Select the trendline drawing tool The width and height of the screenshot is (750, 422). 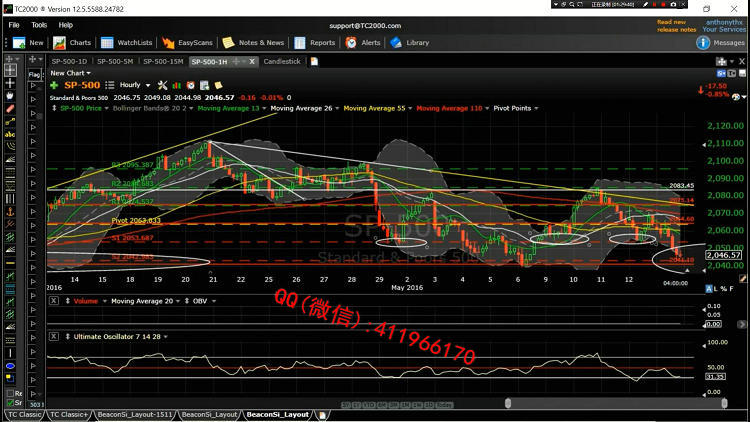tap(10, 122)
